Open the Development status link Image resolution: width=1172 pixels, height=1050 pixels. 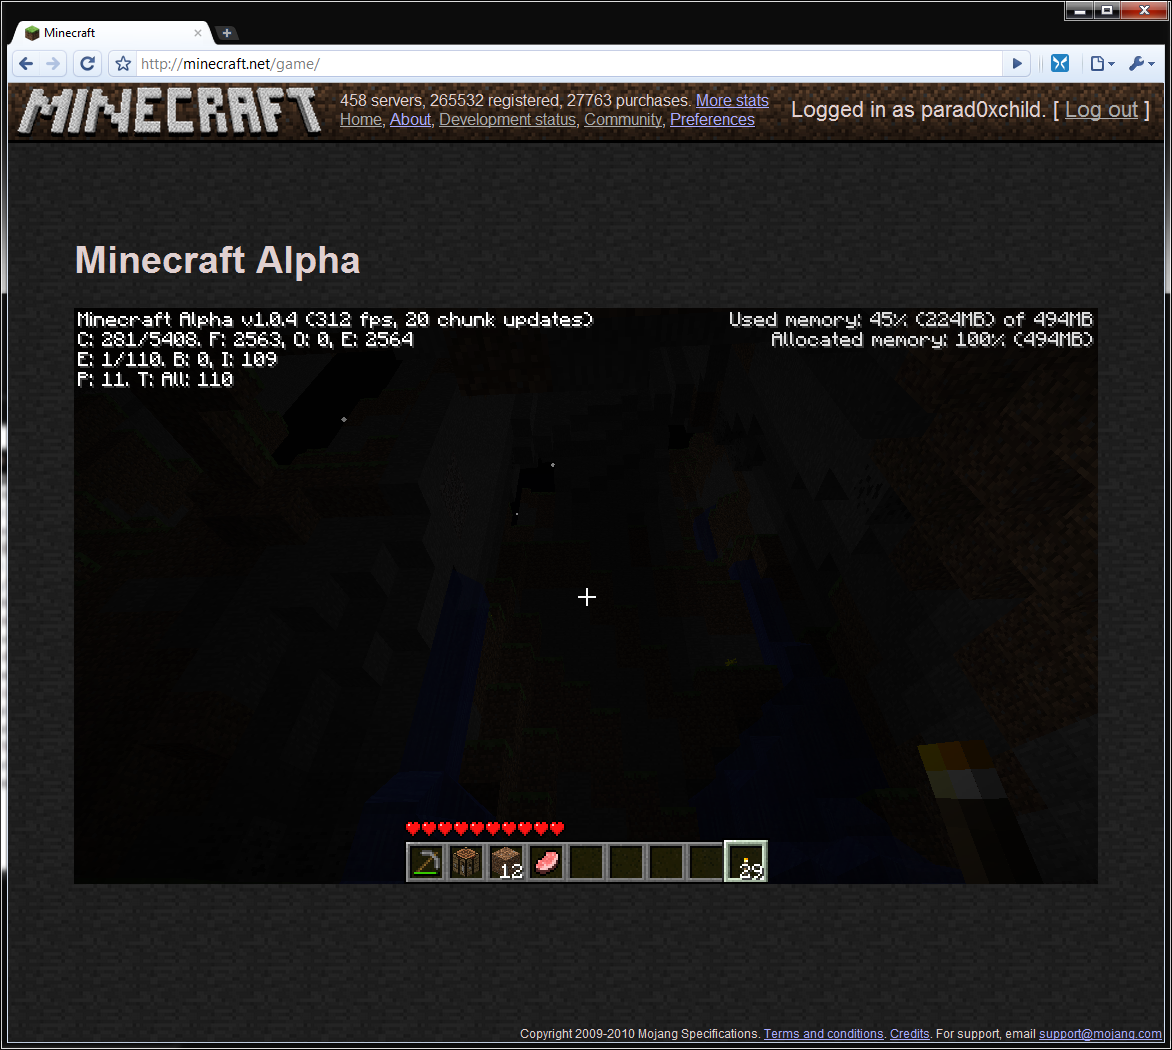coord(508,120)
